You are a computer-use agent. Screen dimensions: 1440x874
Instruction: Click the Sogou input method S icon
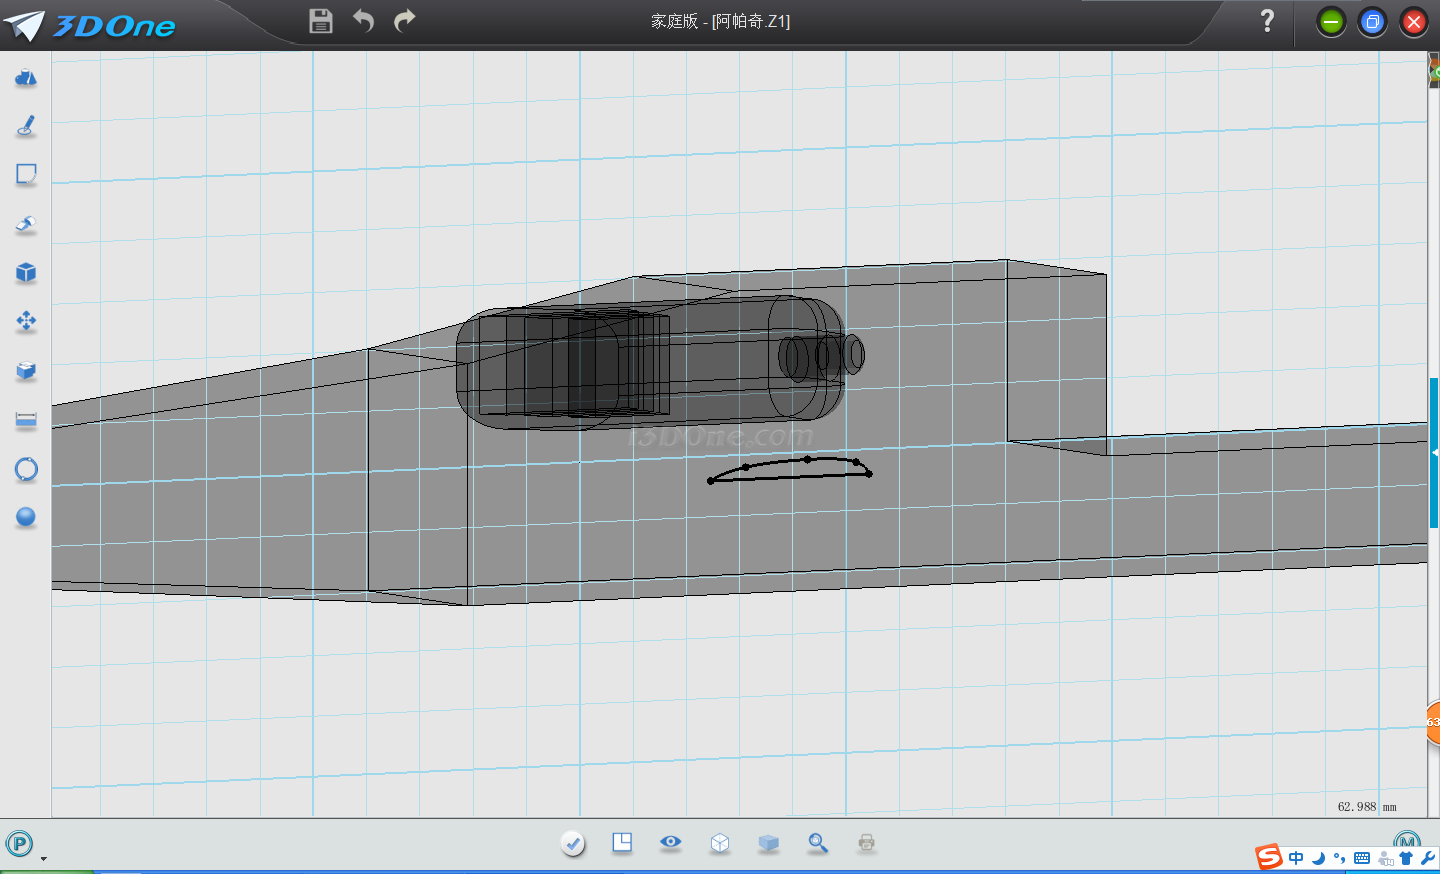click(x=1269, y=857)
